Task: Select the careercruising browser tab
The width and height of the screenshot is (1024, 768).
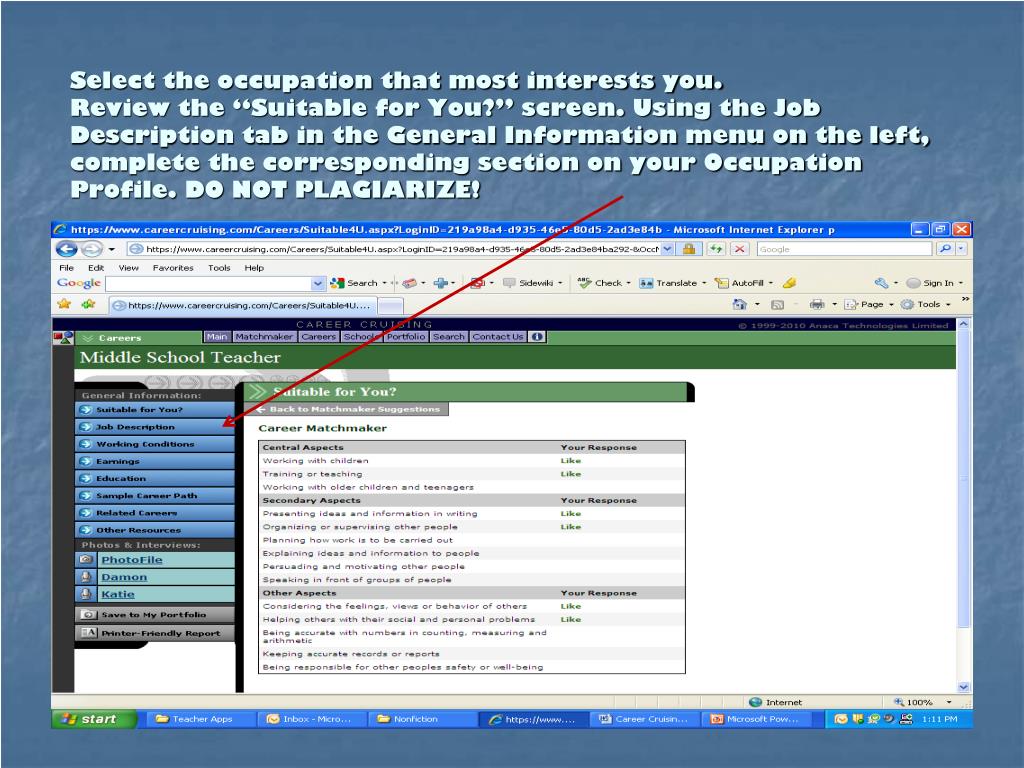Action: [x=242, y=305]
